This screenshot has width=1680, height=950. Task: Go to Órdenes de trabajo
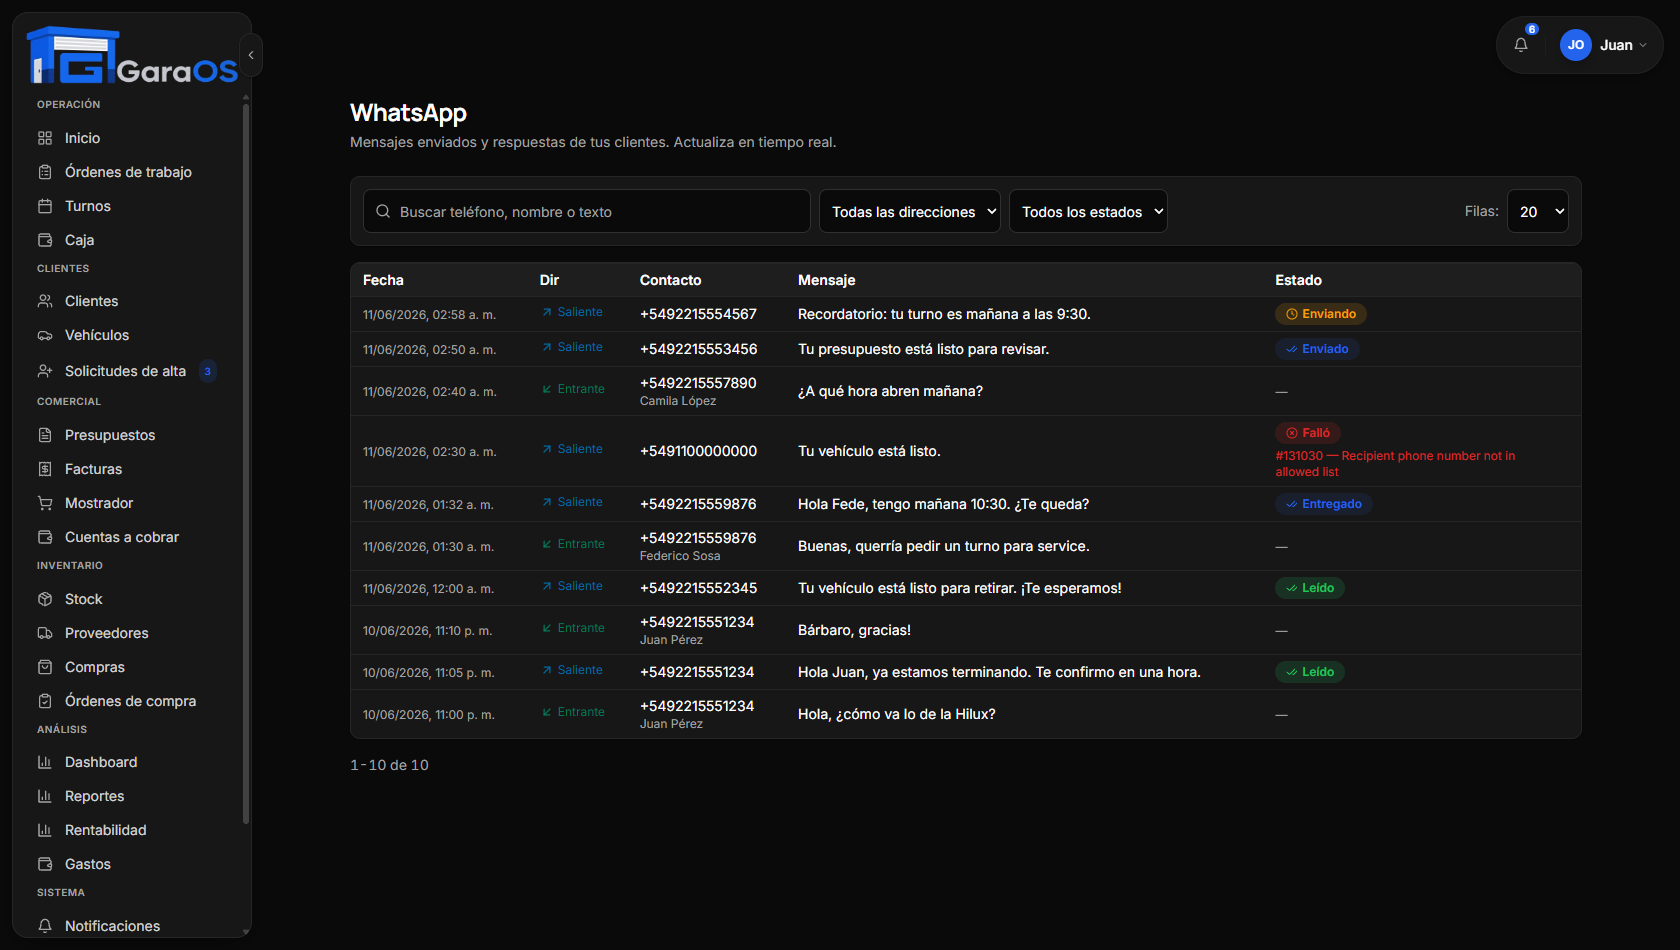[128, 172]
